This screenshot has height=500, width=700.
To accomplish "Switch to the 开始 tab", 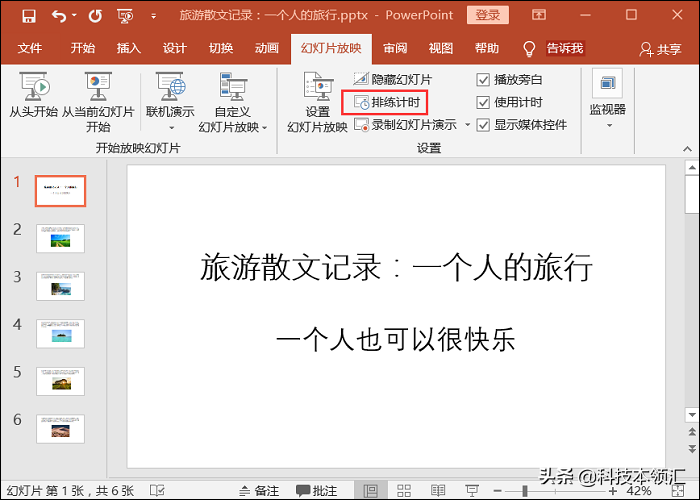I will click(83, 48).
